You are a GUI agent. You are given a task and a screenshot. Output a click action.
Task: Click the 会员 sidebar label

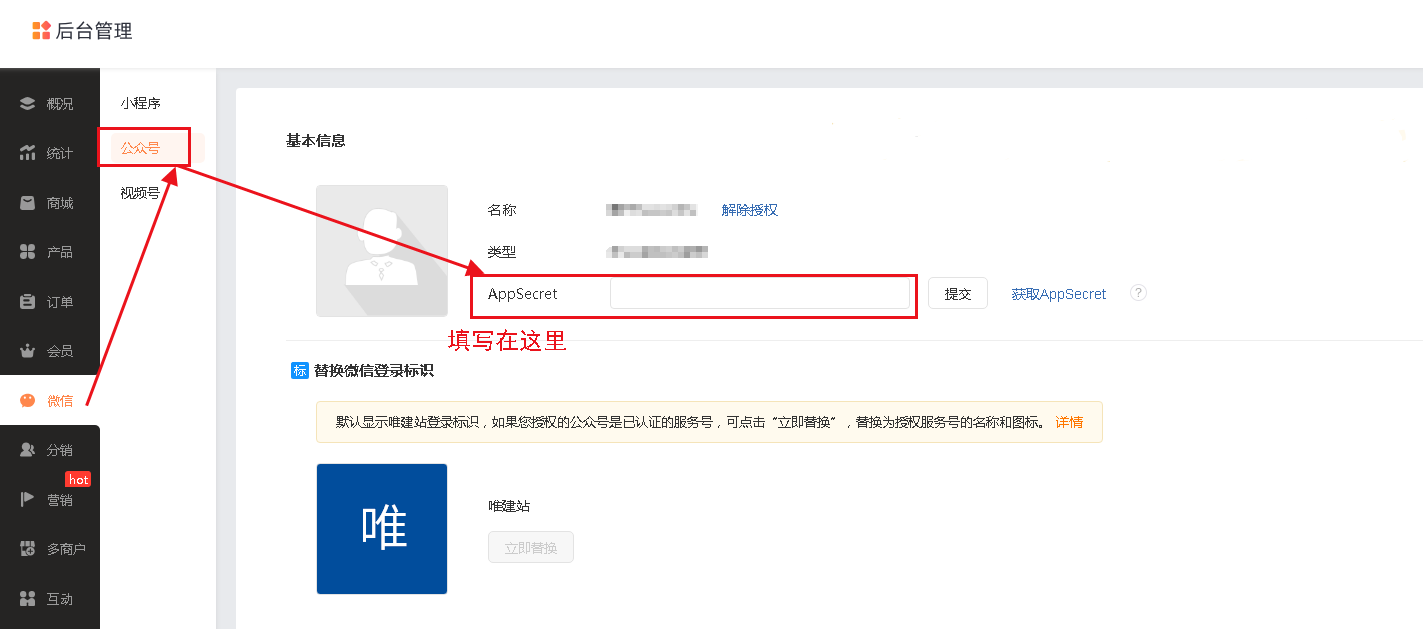coord(60,351)
